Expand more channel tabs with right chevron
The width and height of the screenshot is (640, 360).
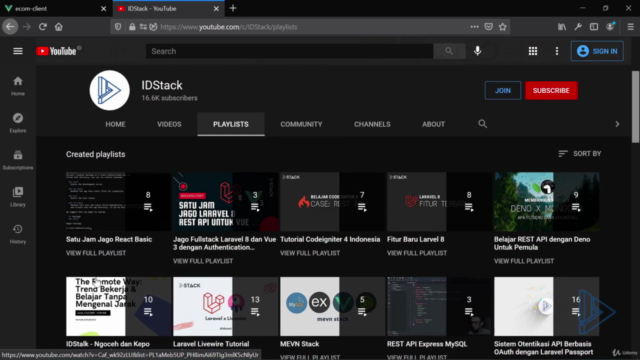(617, 124)
